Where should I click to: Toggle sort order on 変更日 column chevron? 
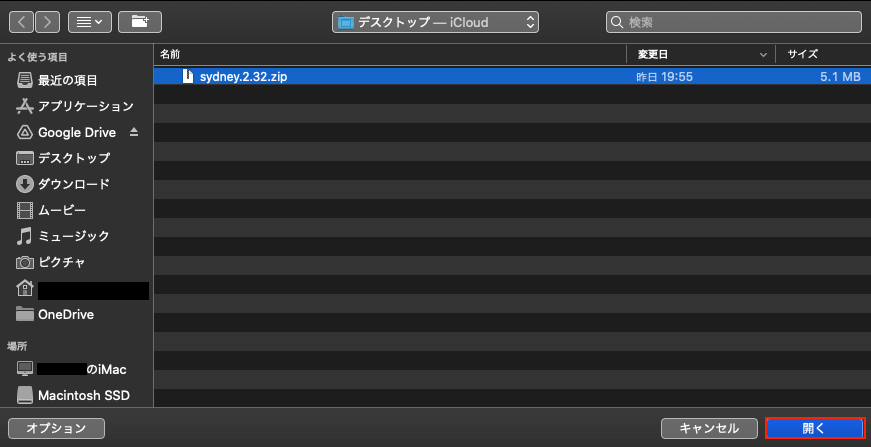coord(763,54)
